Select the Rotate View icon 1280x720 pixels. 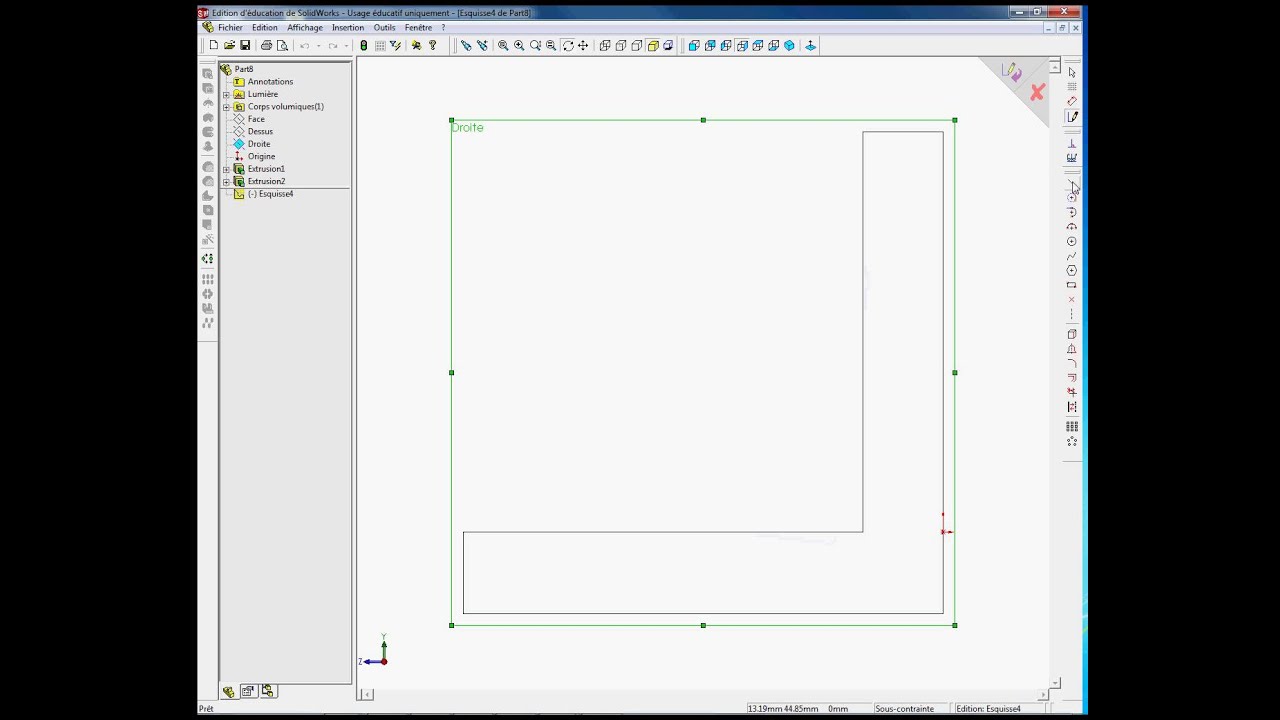point(568,45)
